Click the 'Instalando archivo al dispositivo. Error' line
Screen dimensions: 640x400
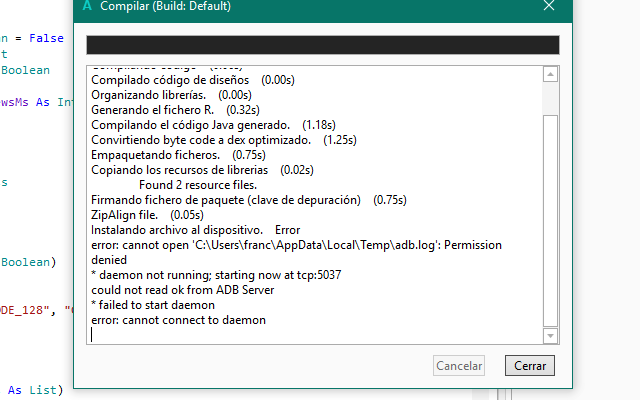coord(195,230)
